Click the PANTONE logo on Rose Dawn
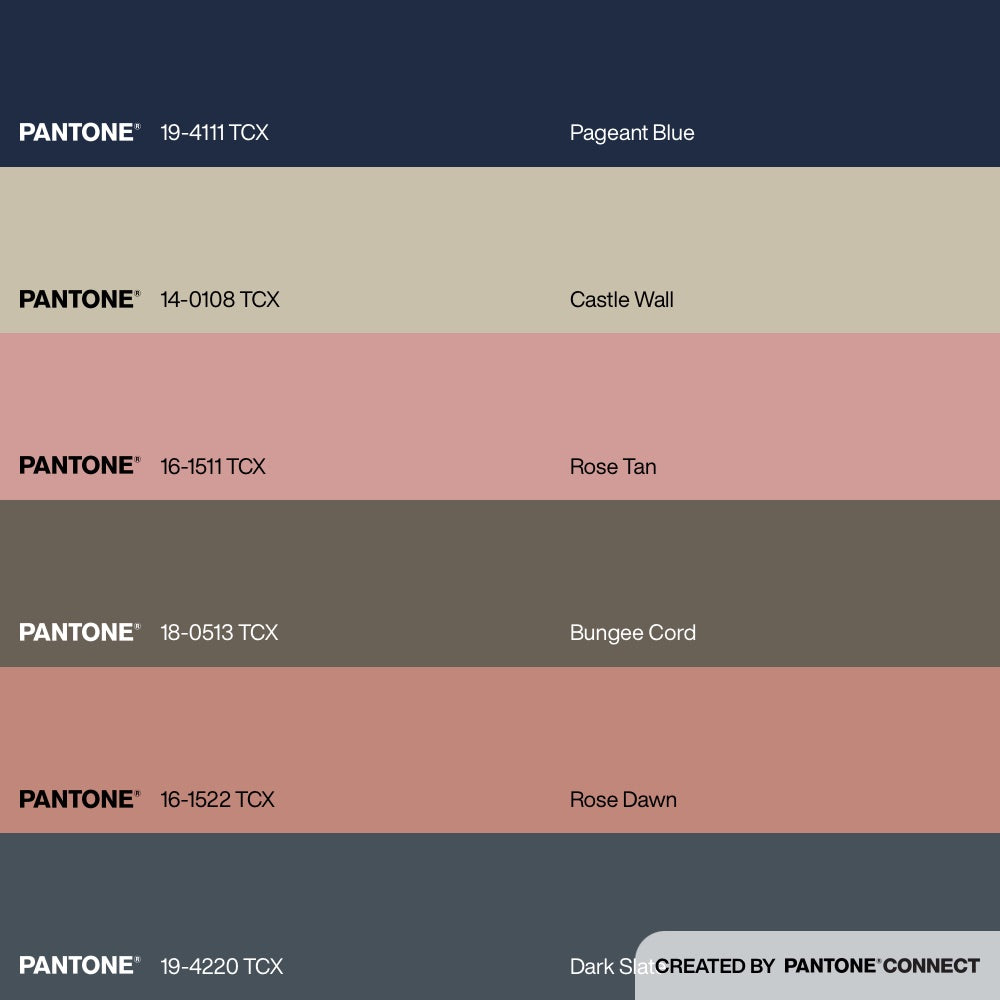Screen dimensions: 1000x1000 click(x=79, y=799)
